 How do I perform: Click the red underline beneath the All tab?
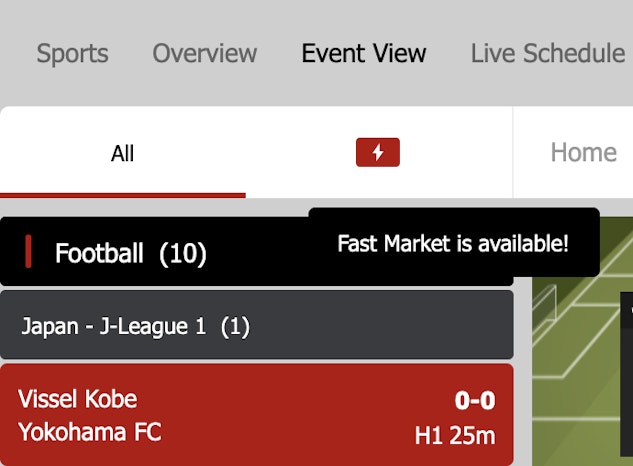coord(122,195)
